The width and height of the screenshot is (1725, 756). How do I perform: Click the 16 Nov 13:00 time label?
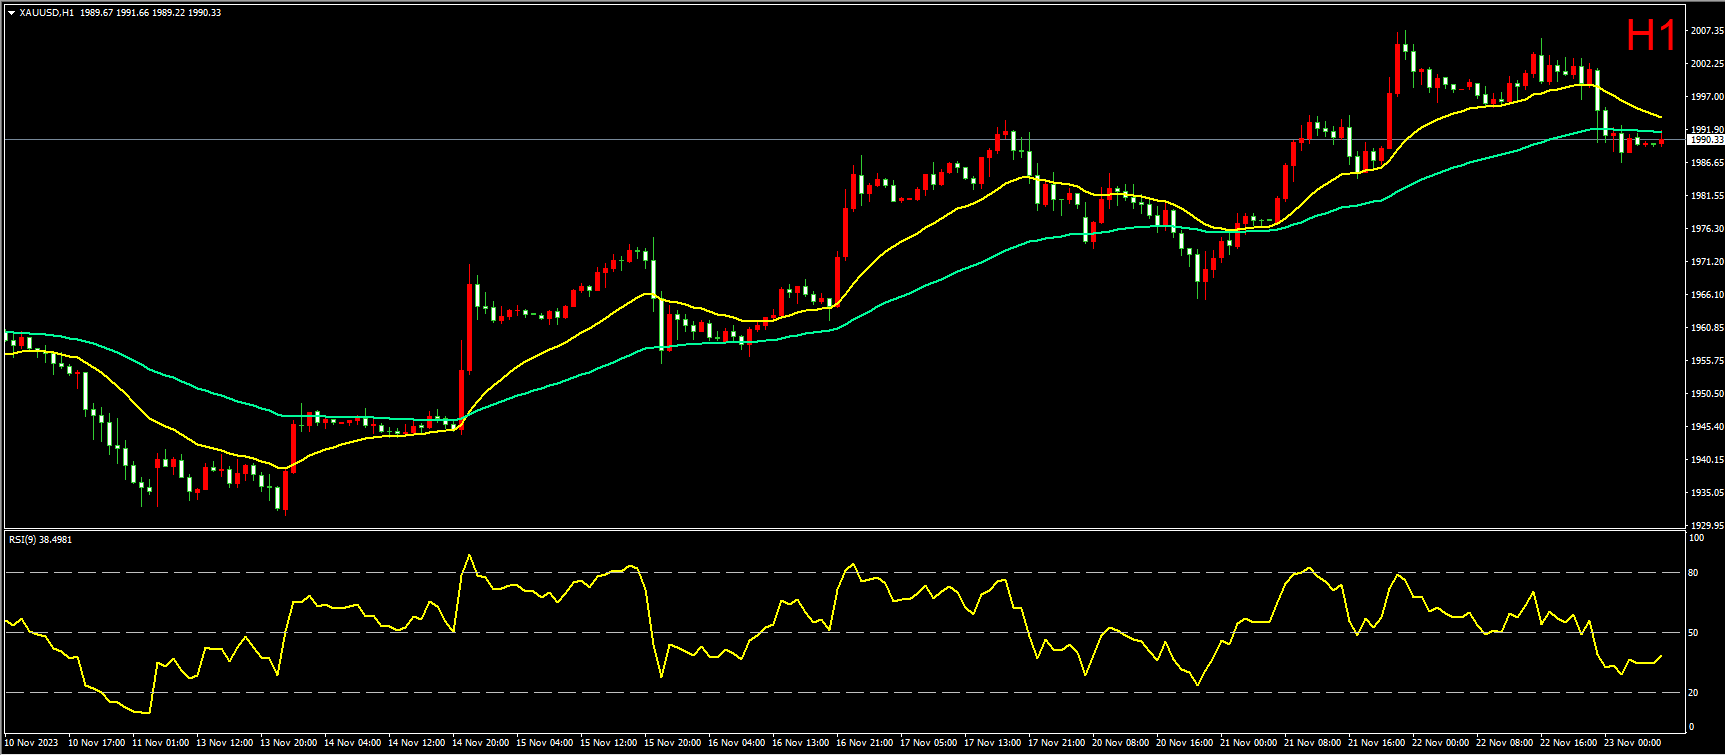point(800,743)
